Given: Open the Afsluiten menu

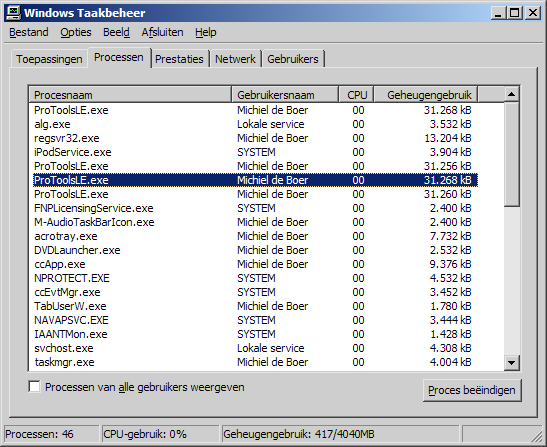Looking at the screenshot, I should 162,32.
